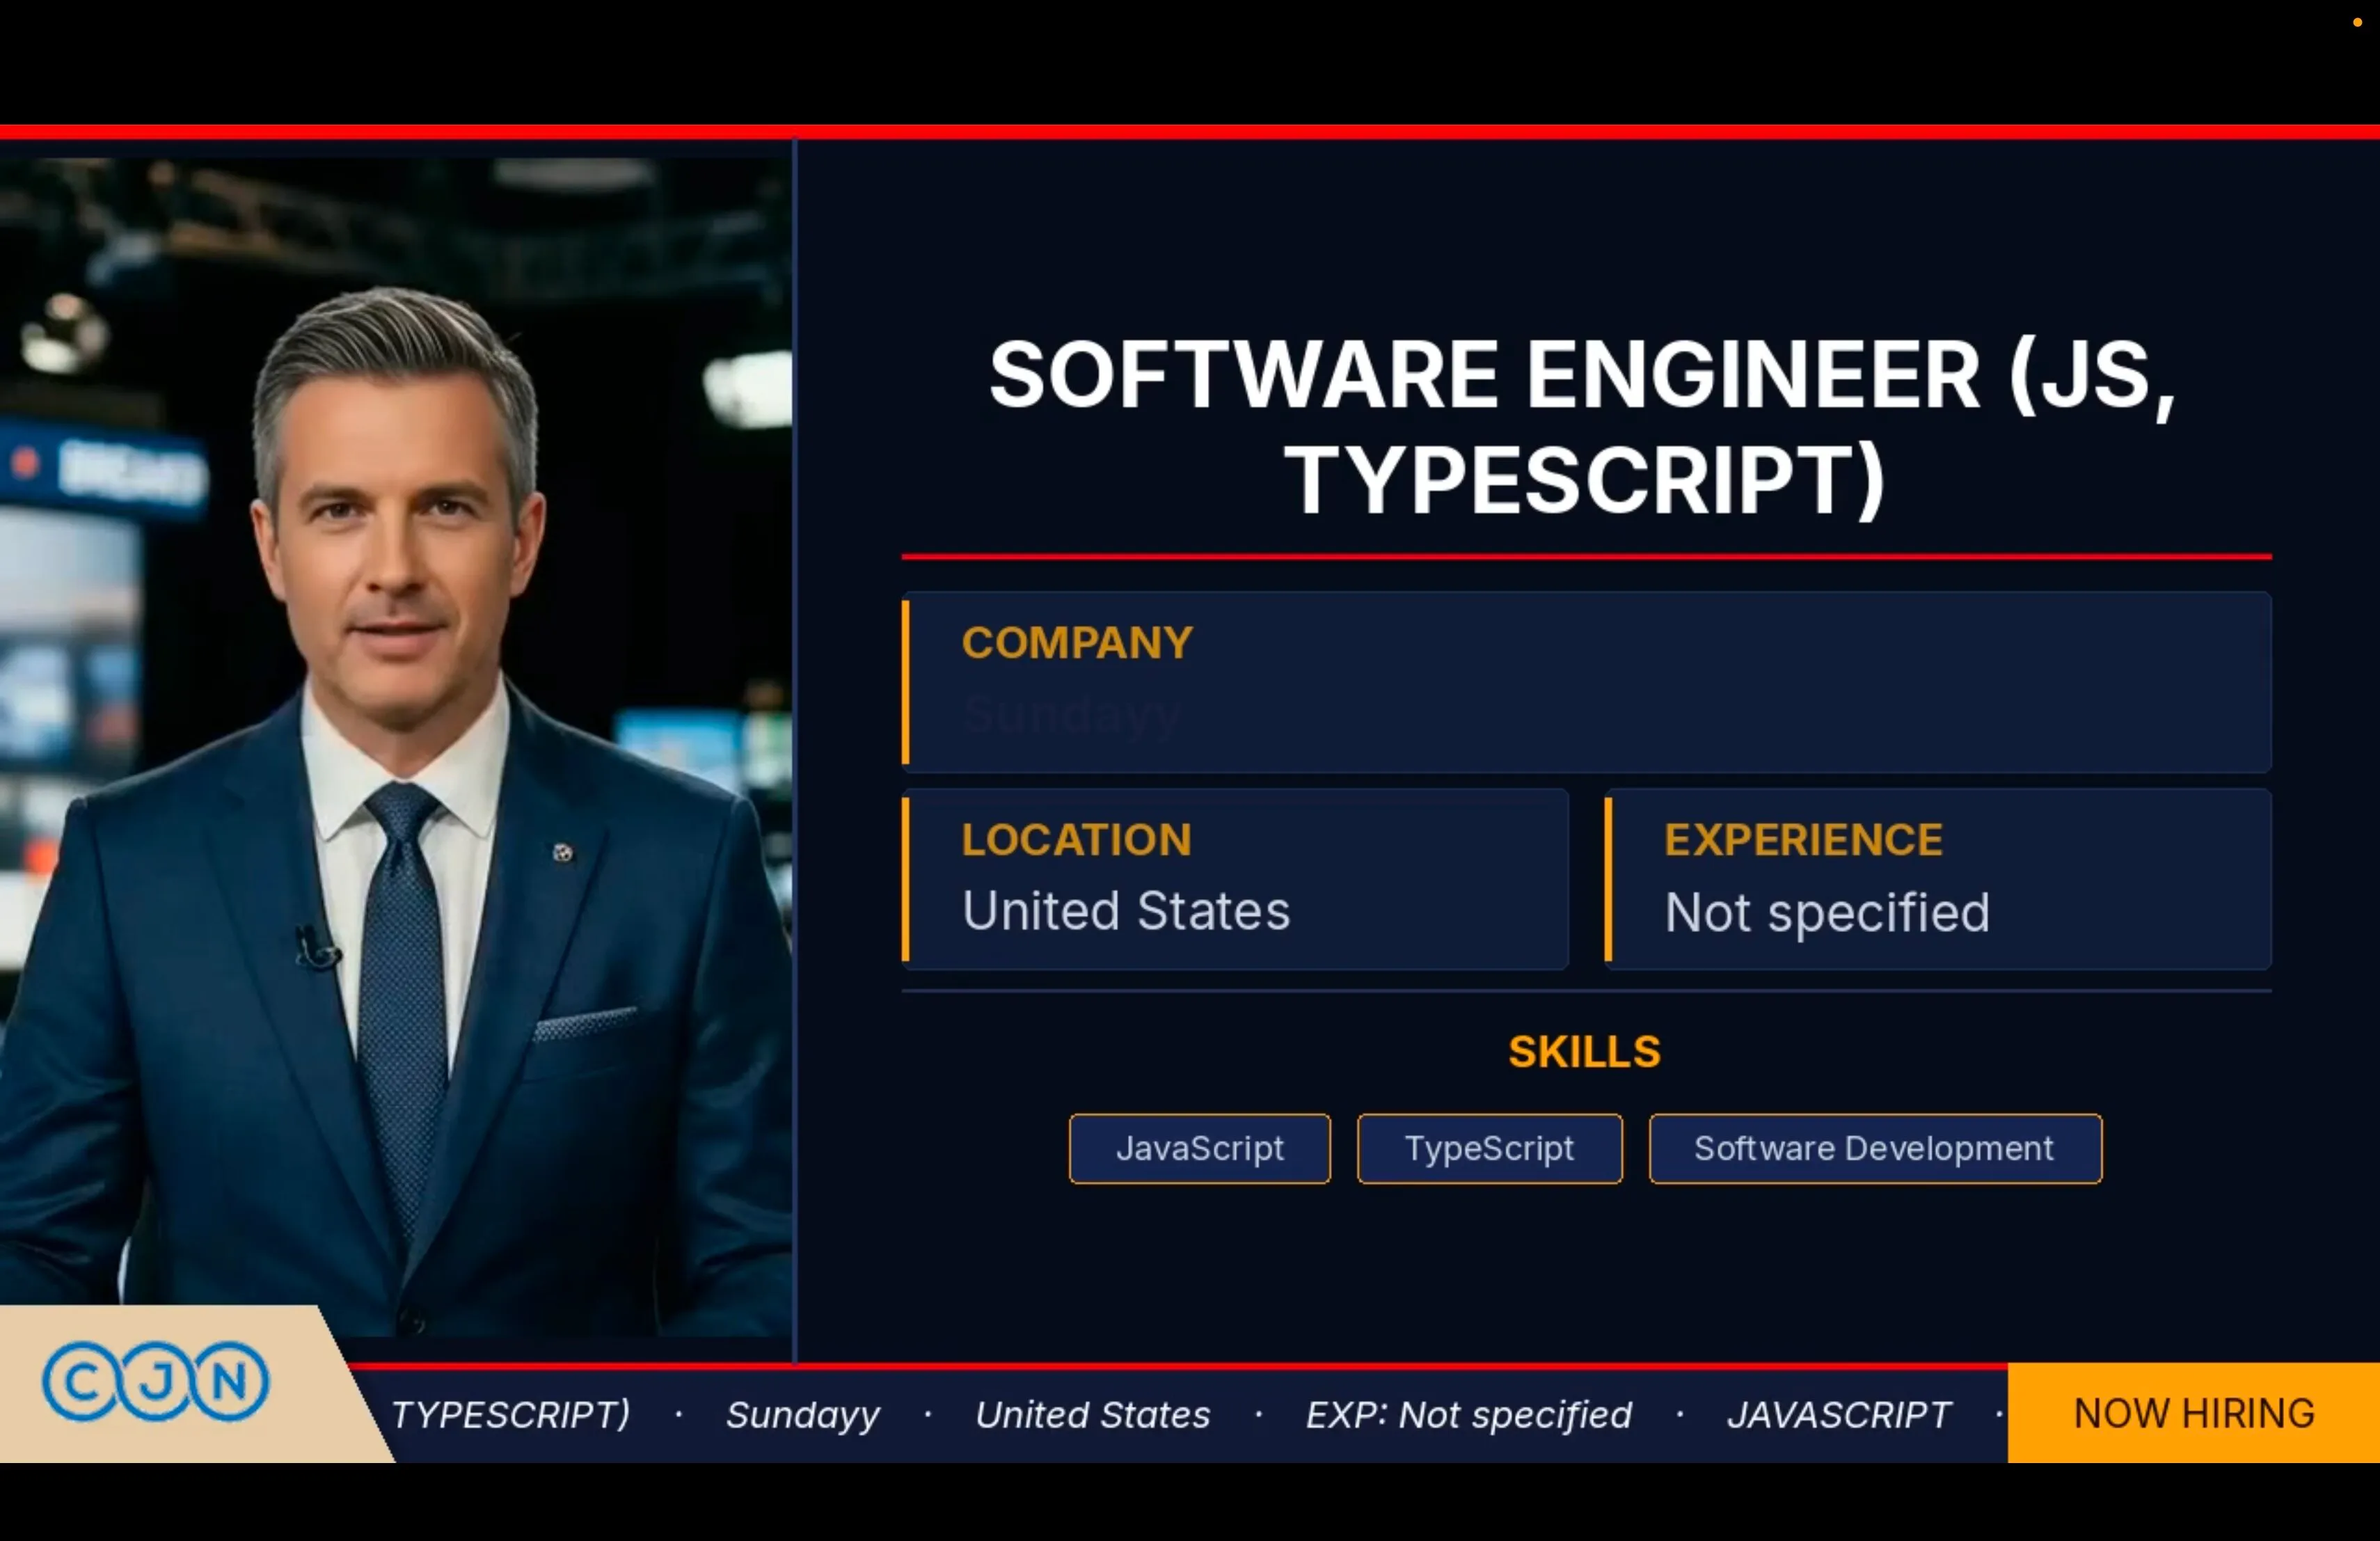Screen dimensions: 2380x1541
Task: Click the 'United States' location value
Action: point(1126,911)
